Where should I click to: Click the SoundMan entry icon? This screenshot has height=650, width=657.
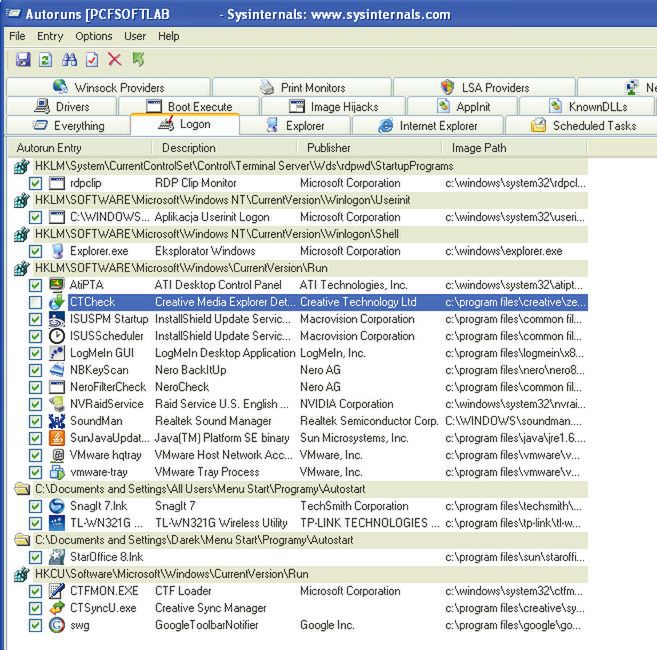click(x=57, y=421)
